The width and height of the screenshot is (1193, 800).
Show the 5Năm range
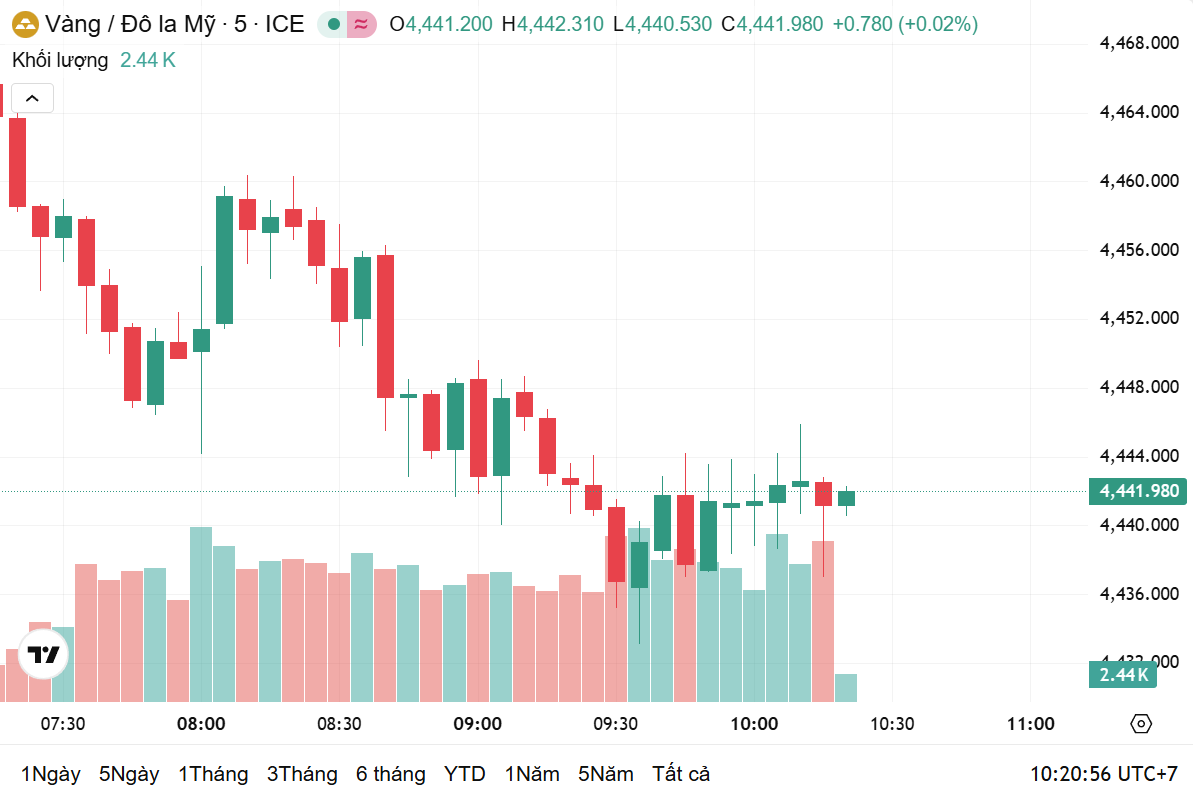pyautogui.click(x=606, y=774)
